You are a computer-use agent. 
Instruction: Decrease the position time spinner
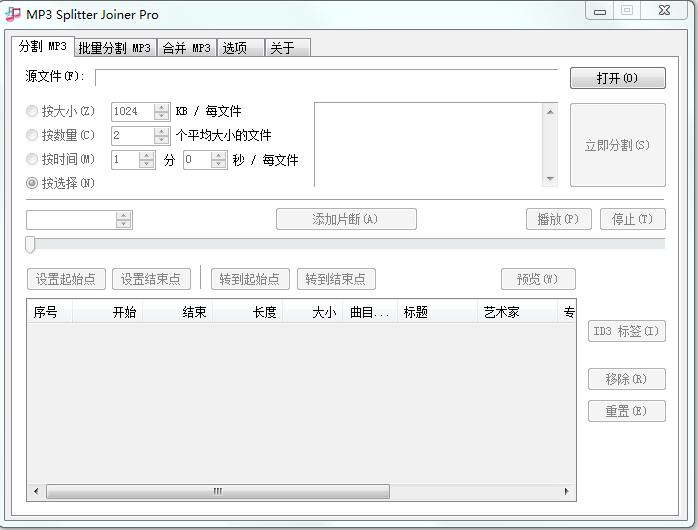pyautogui.click(x=124, y=224)
